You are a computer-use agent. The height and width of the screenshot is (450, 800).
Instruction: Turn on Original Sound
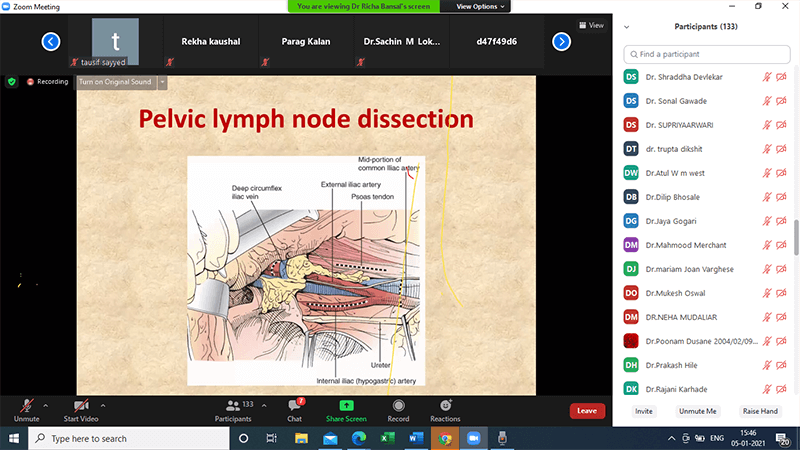coord(115,81)
